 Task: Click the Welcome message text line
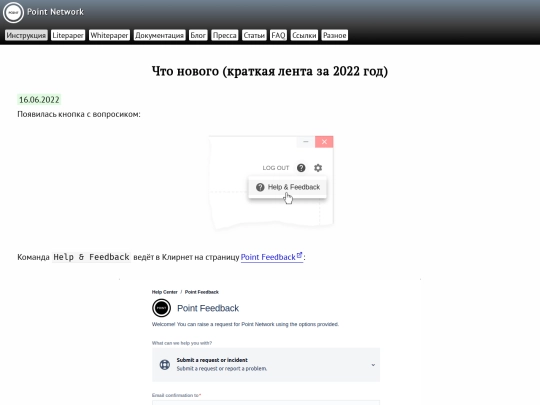(245, 324)
